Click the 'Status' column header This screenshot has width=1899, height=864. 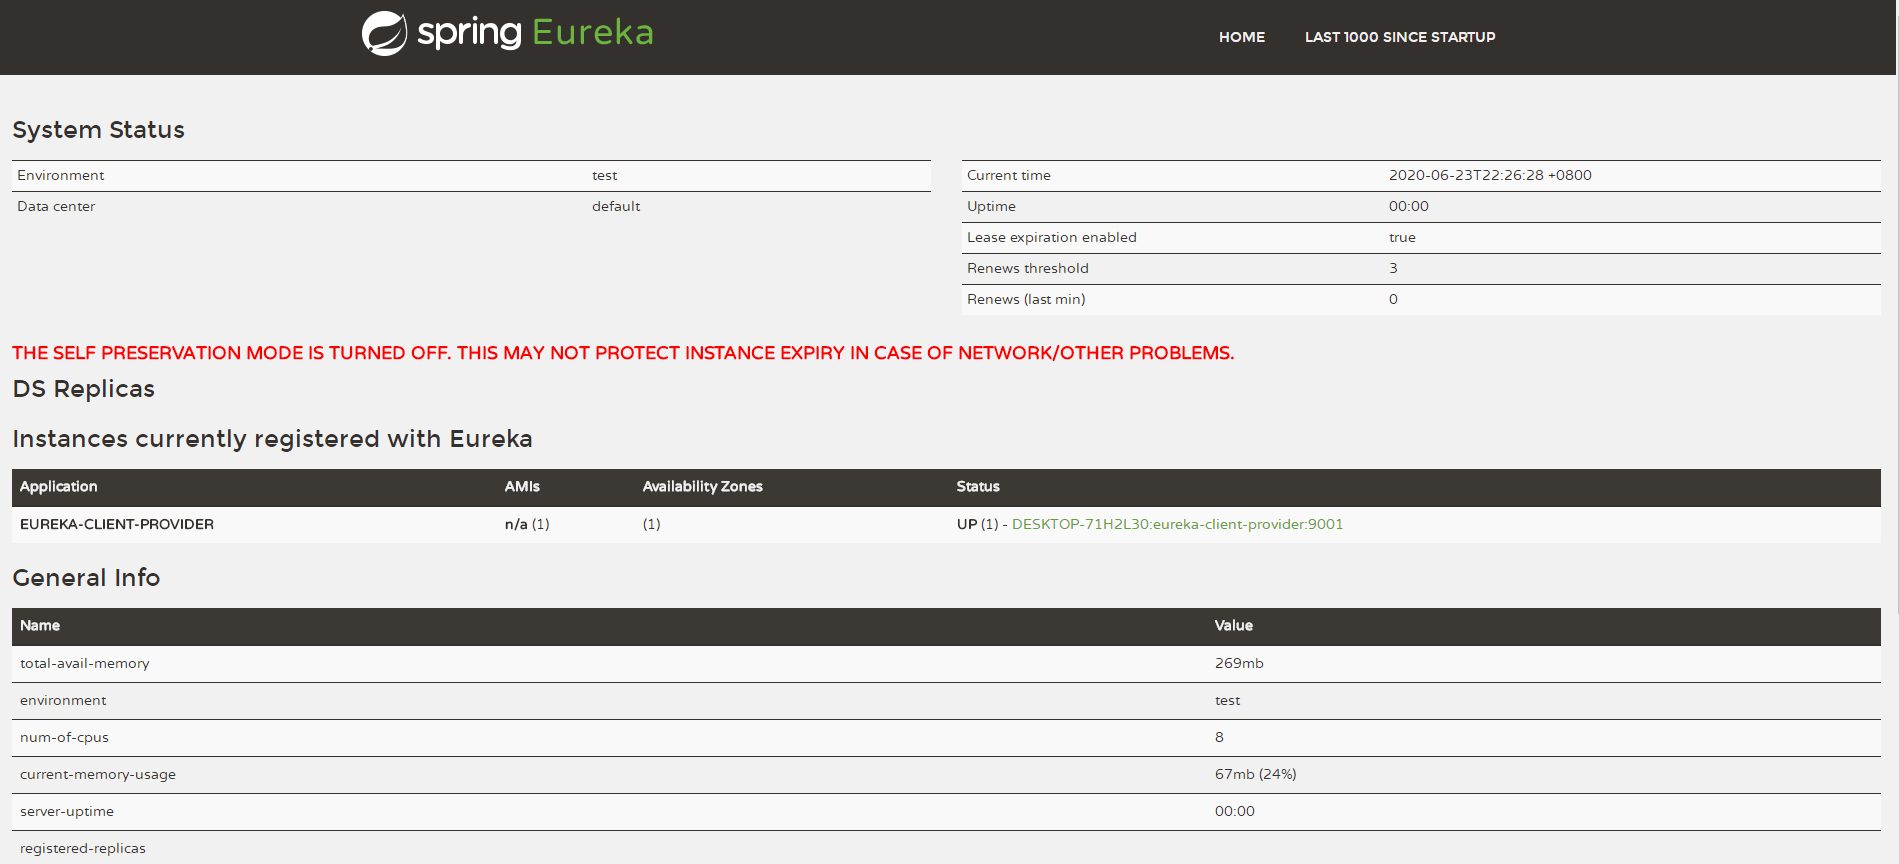pyautogui.click(x=978, y=486)
